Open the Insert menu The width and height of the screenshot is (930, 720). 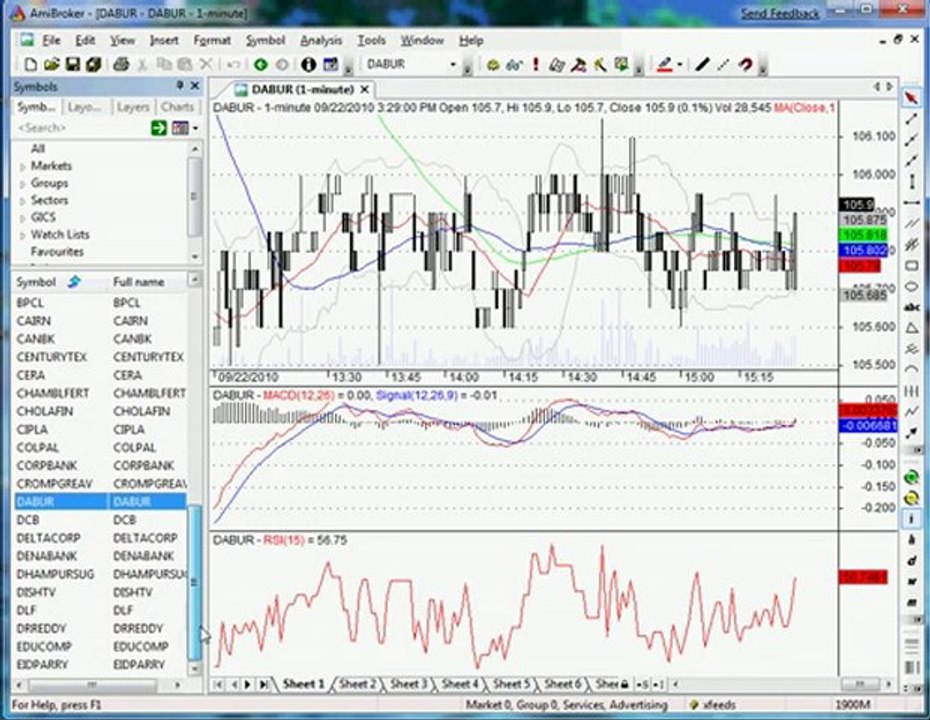[164, 40]
